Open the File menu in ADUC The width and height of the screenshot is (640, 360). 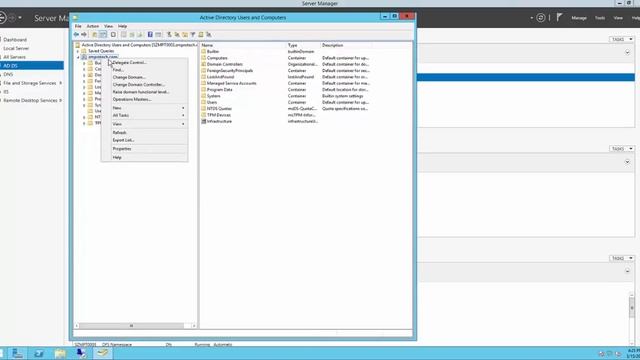(x=78, y=26)
